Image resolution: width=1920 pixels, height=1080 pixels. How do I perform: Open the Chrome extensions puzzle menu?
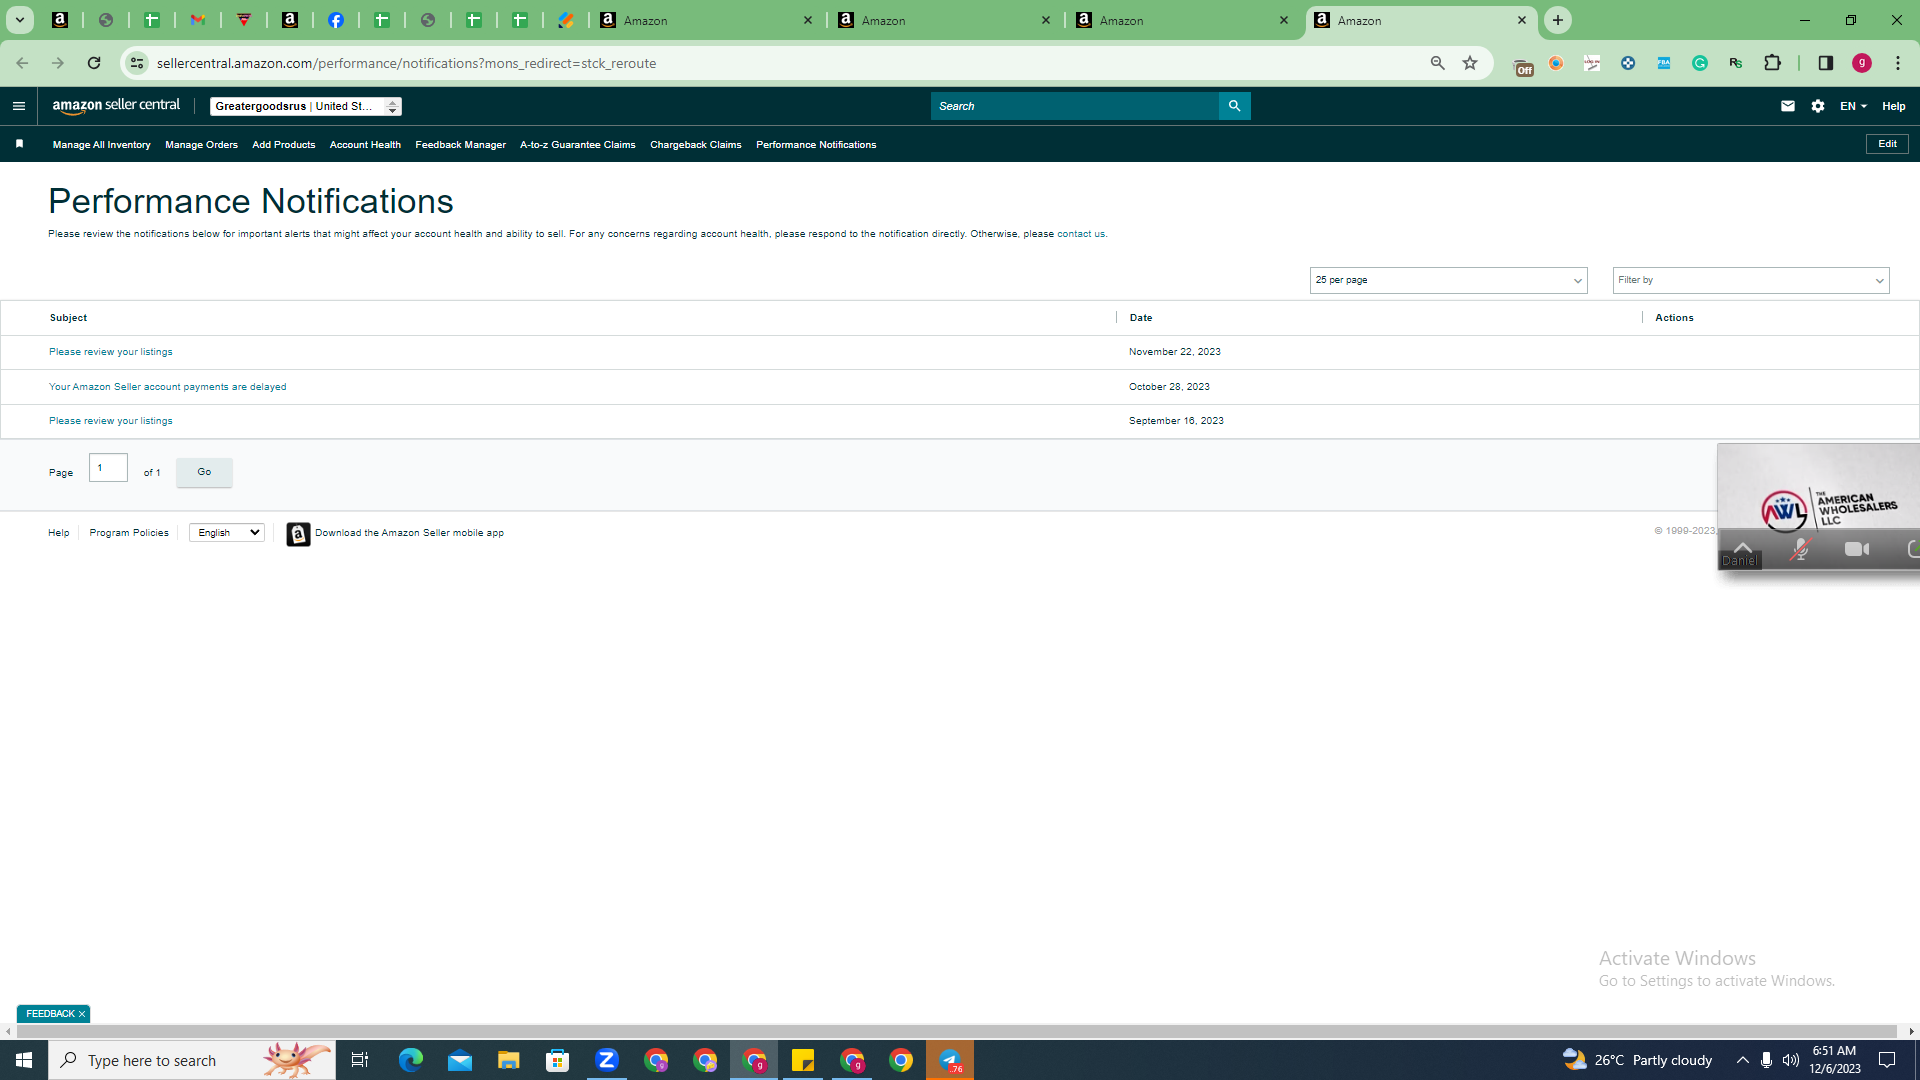(1772, 63)
